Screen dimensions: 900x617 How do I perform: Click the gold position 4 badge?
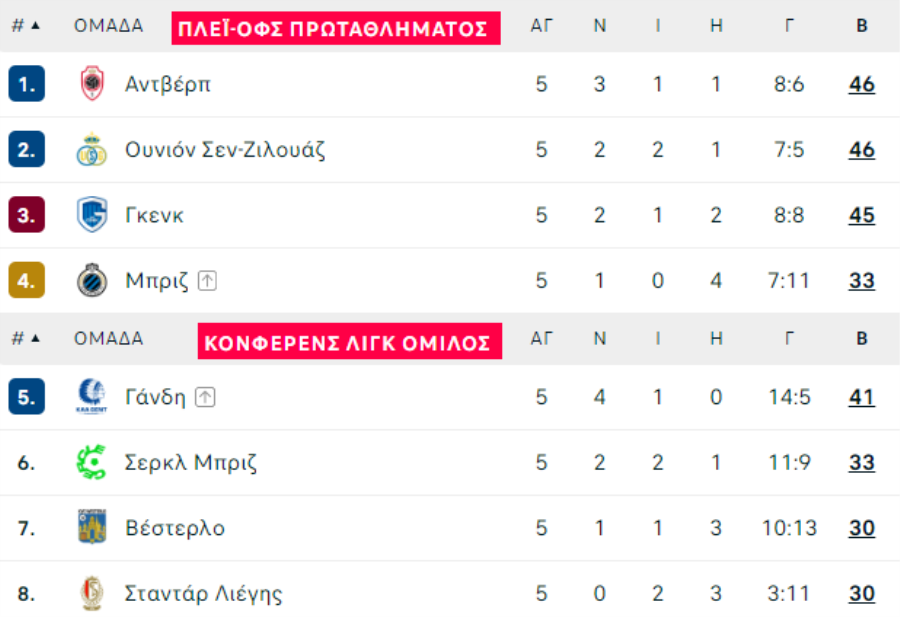tap(26, 280)
